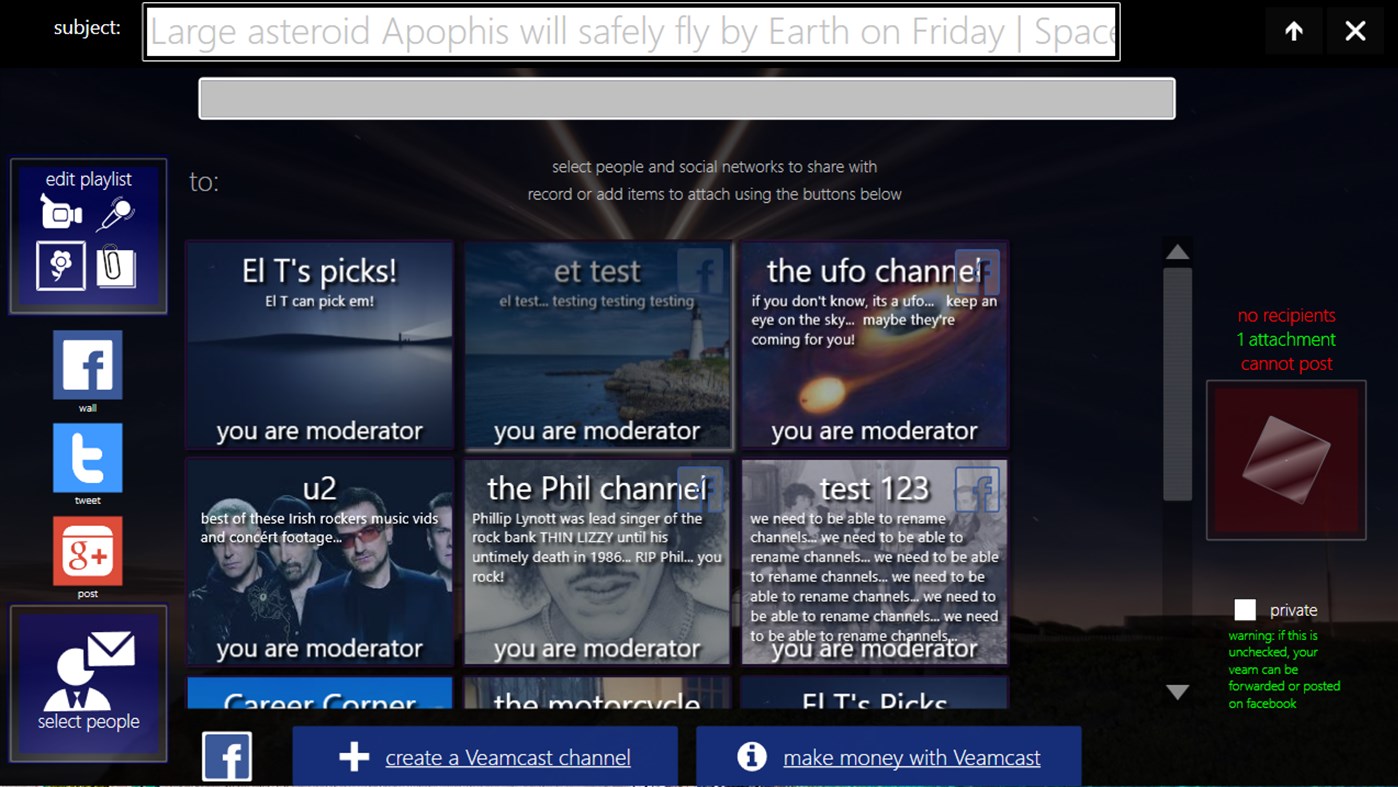
Task: Send a tweet using the Twitter icon
Action: click(x=87, y=458)
